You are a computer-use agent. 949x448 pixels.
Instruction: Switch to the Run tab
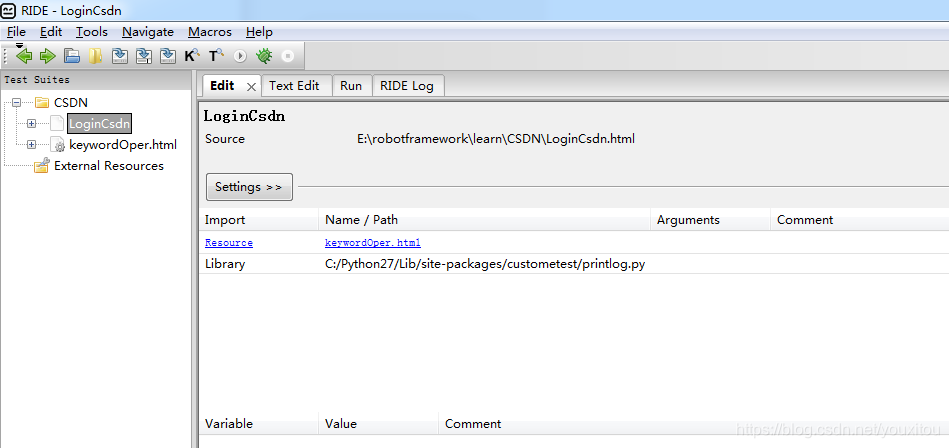[x=351, y=86]
